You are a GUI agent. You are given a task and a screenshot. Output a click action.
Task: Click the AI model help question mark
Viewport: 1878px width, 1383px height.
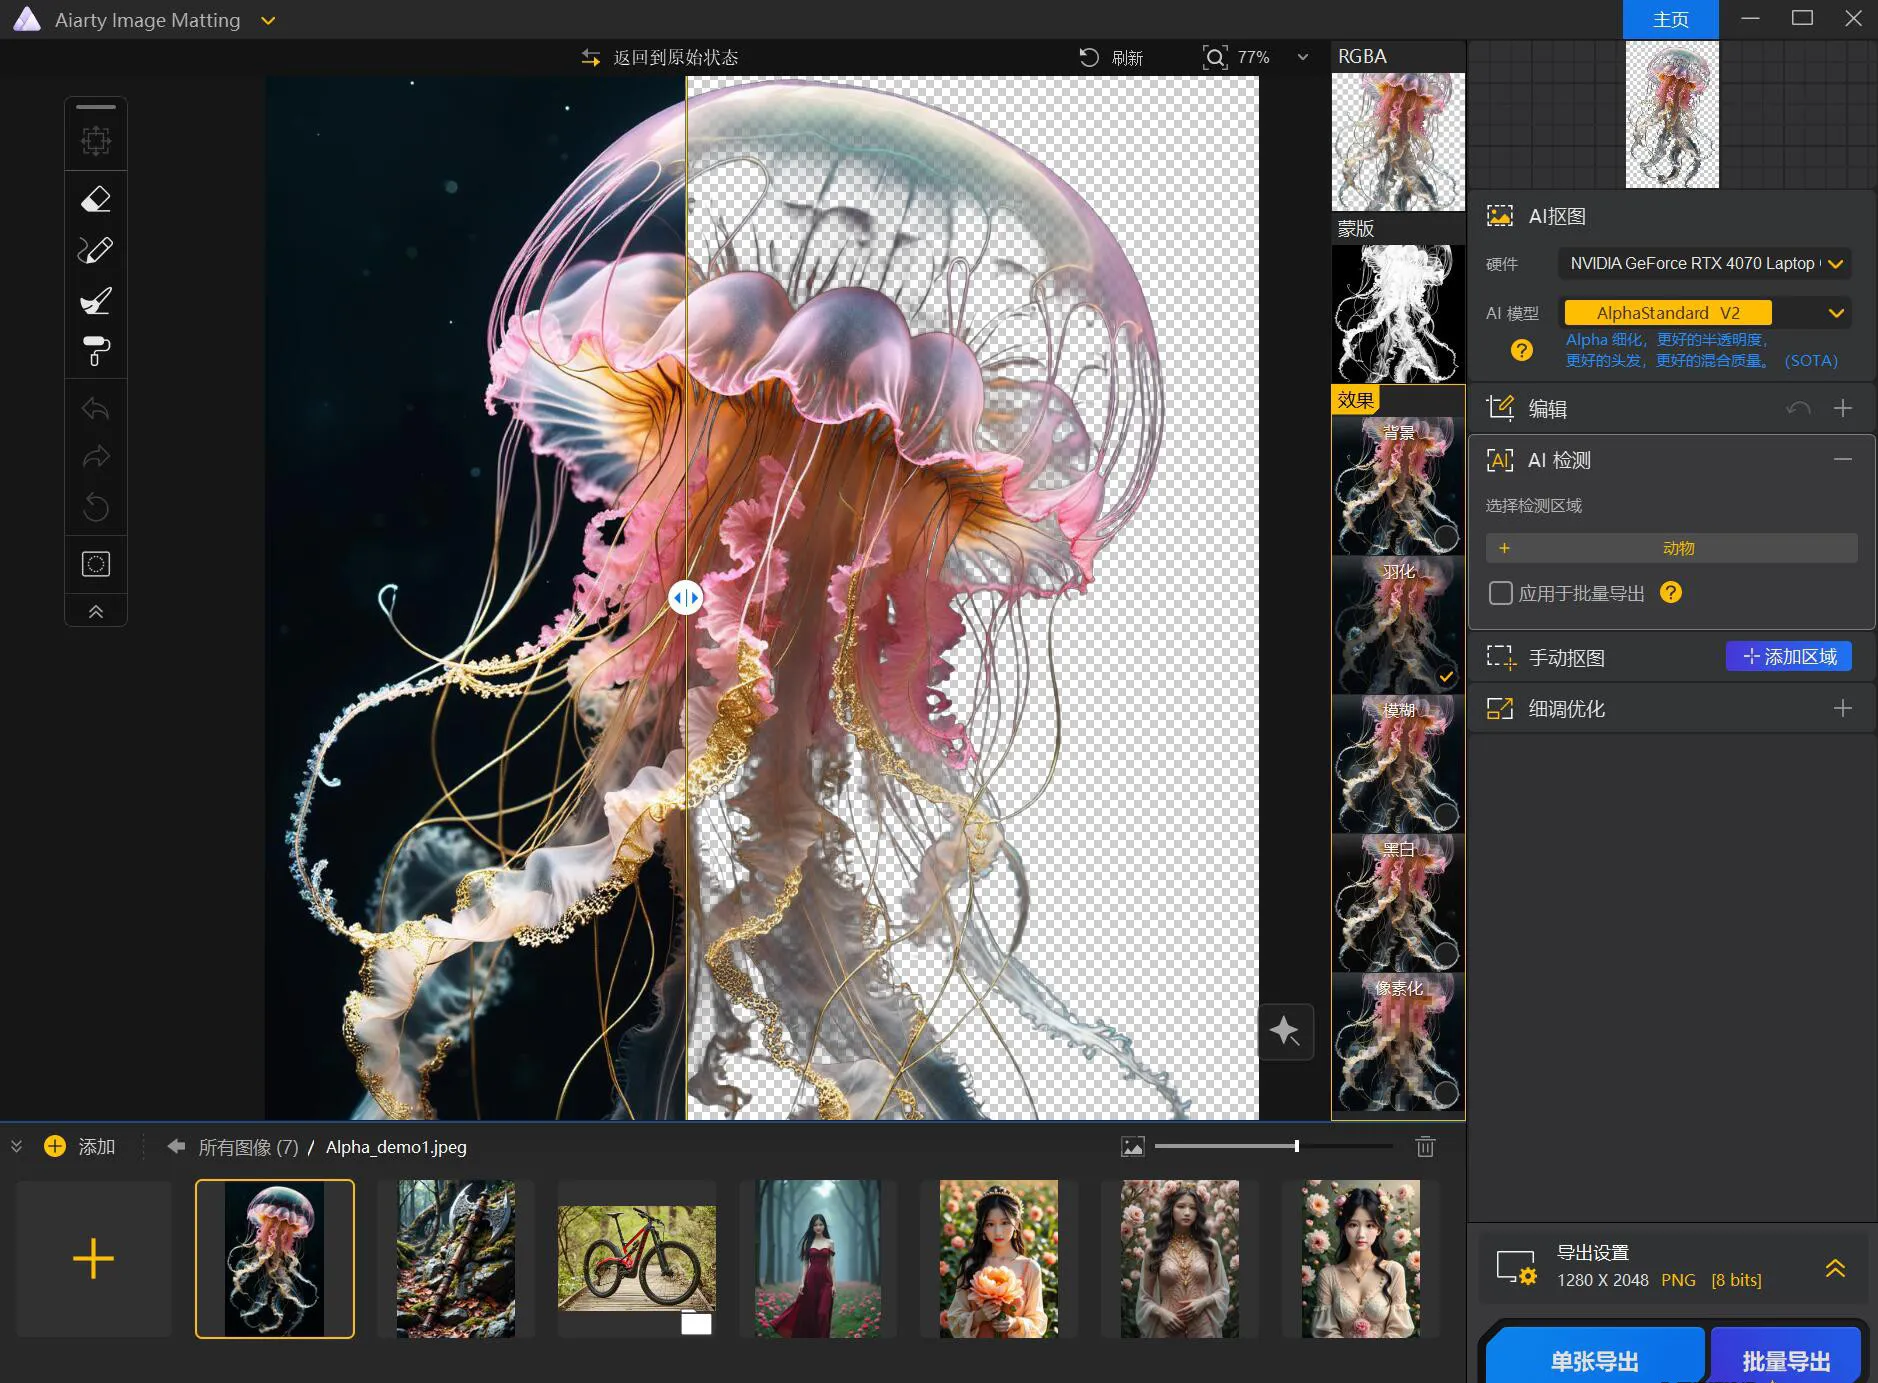click(x=1521, y=350)
